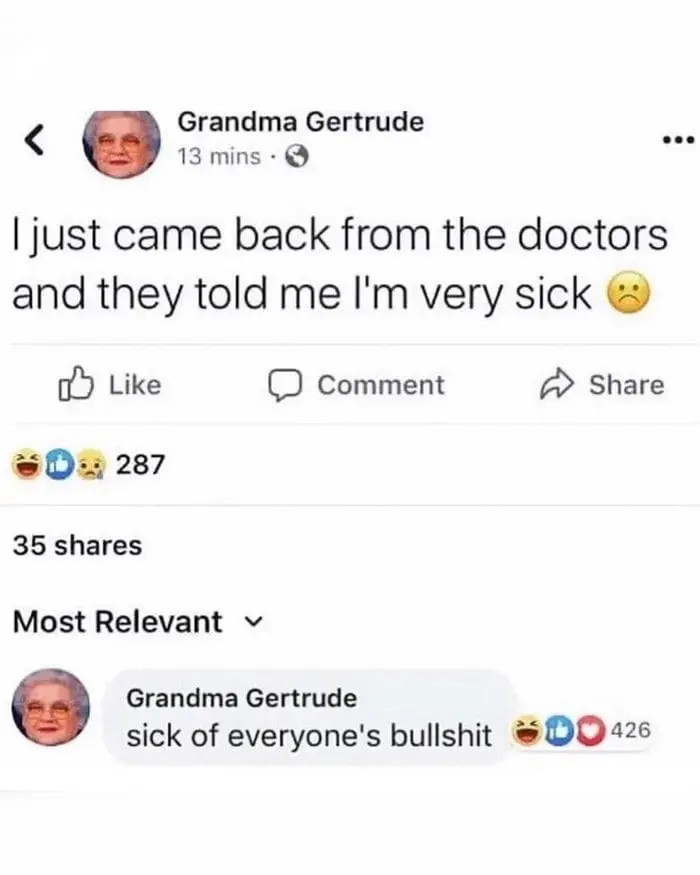Click the blue like reaction on the post
The height and width of the screenshot is (875, 700).
tap(60, 464)
